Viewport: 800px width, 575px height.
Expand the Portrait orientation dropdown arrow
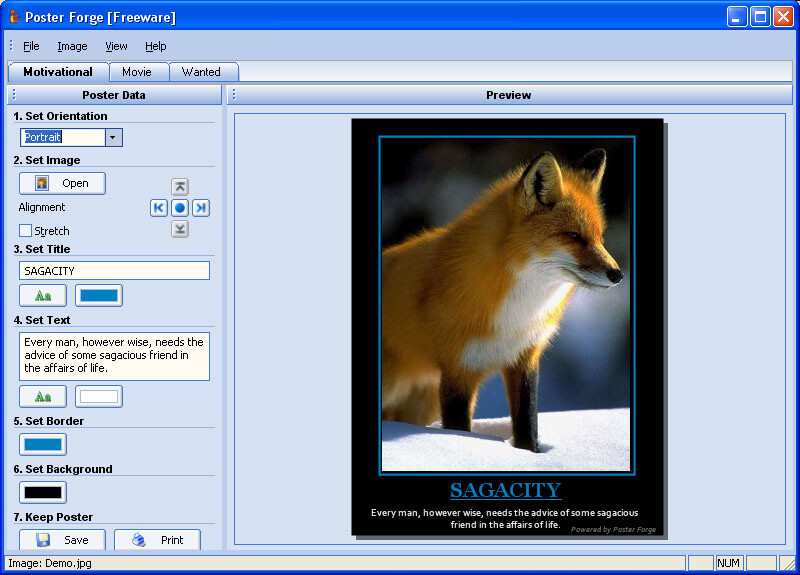[x=113, y=137]
